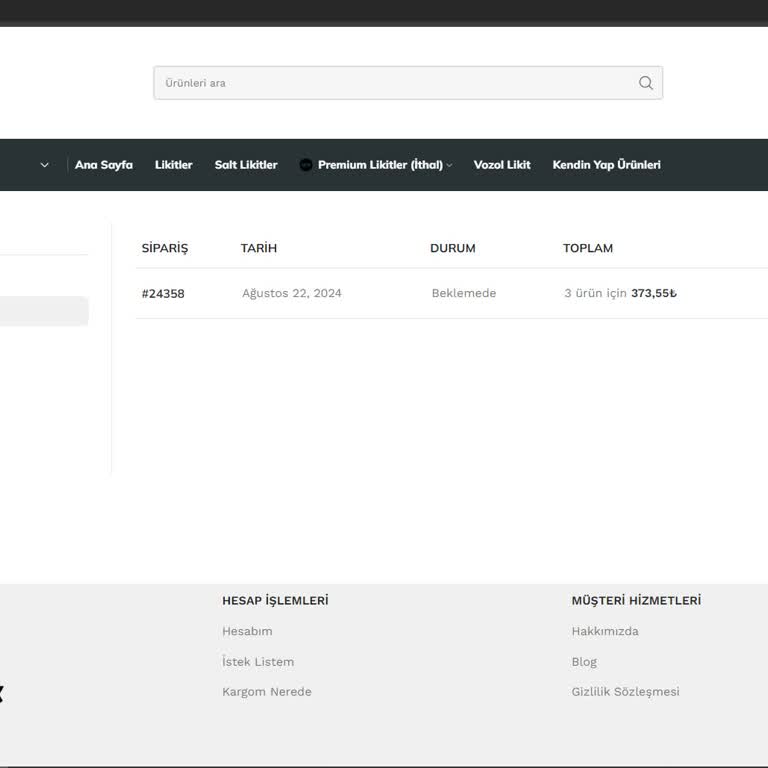Click the Premium Likitler (İthal) label
The image size is (768, 768).
click(380, 165)
